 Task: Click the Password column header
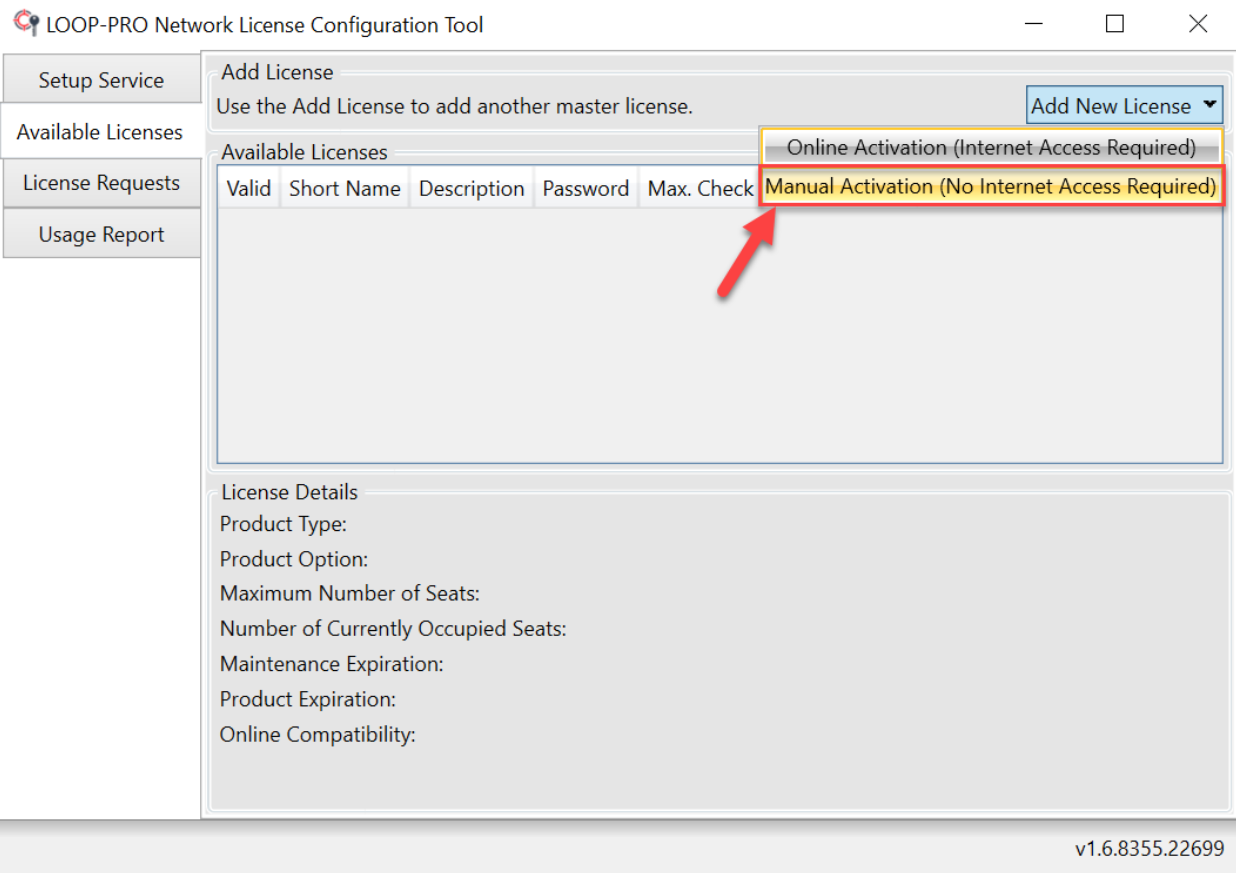pos(585,187)
